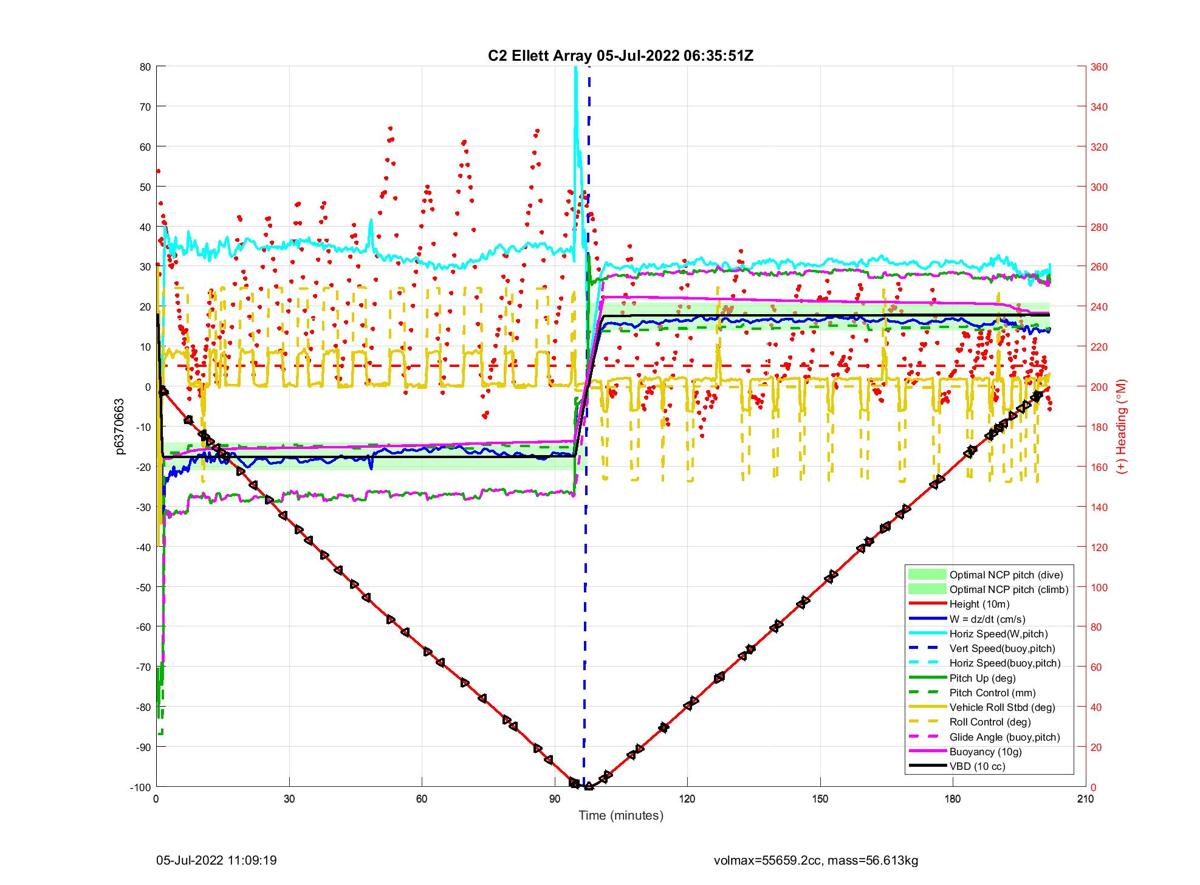Viewport: 1200px width, 885px height.
Task: Click the (+) Heading (°M) axis label
Action: tap(1123, 427)
